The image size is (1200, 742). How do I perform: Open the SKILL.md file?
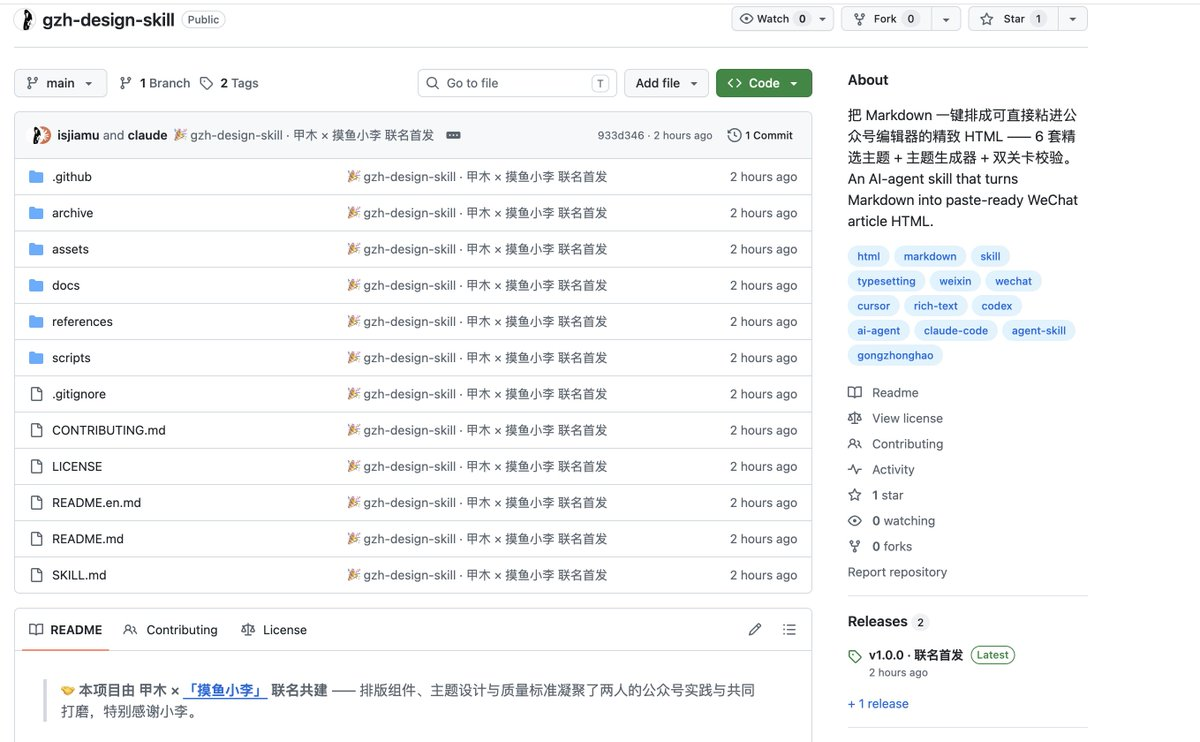coord(79,575)
